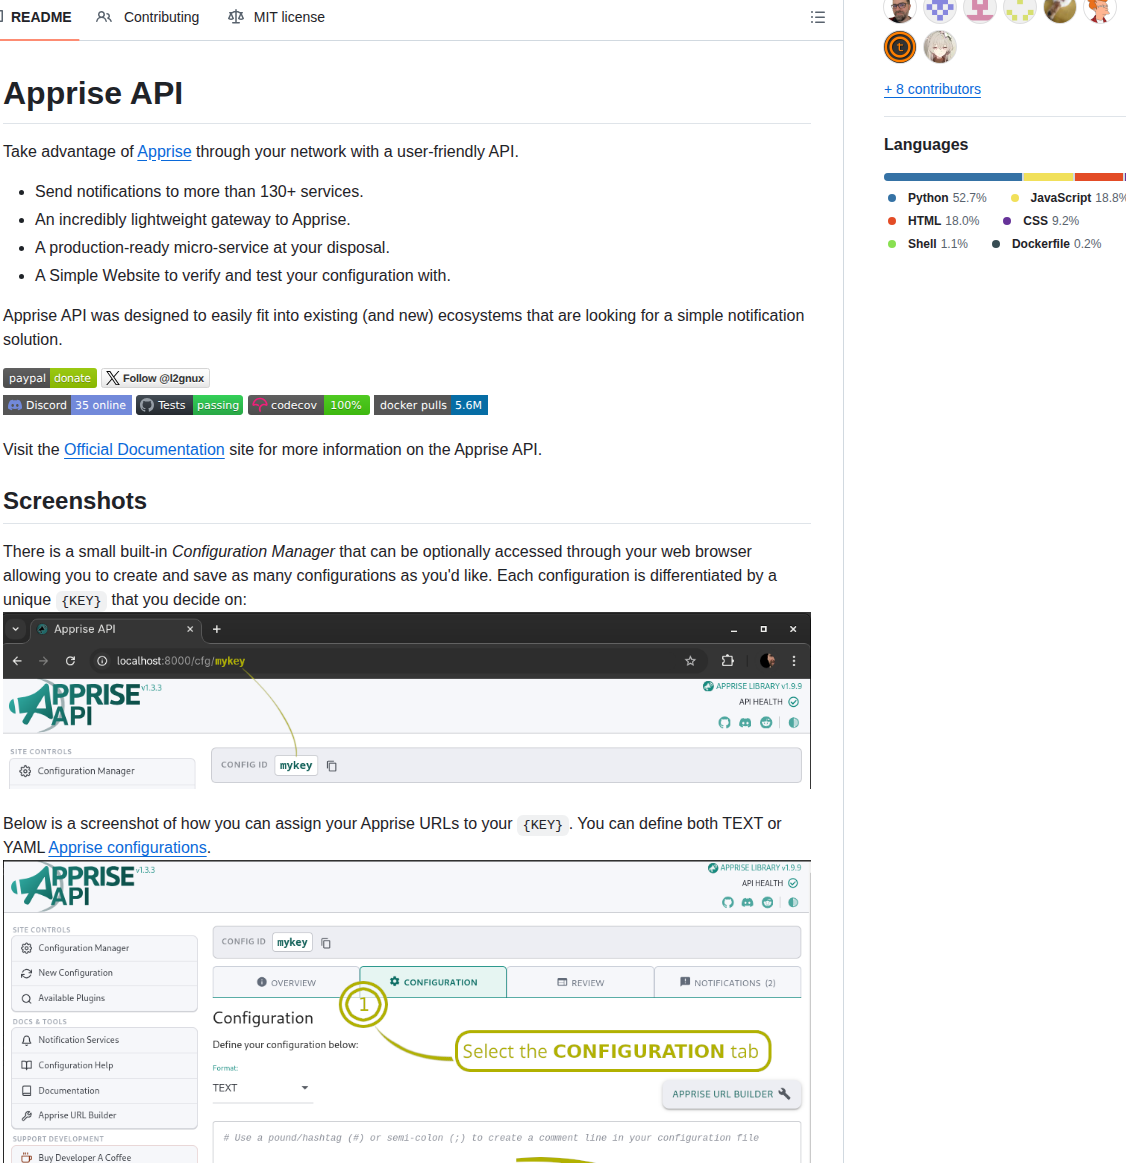The image size is (1126, 1163).
Task: Click the three-dot browser menu in the localhost screenshot
Action: tap(794, 661)
